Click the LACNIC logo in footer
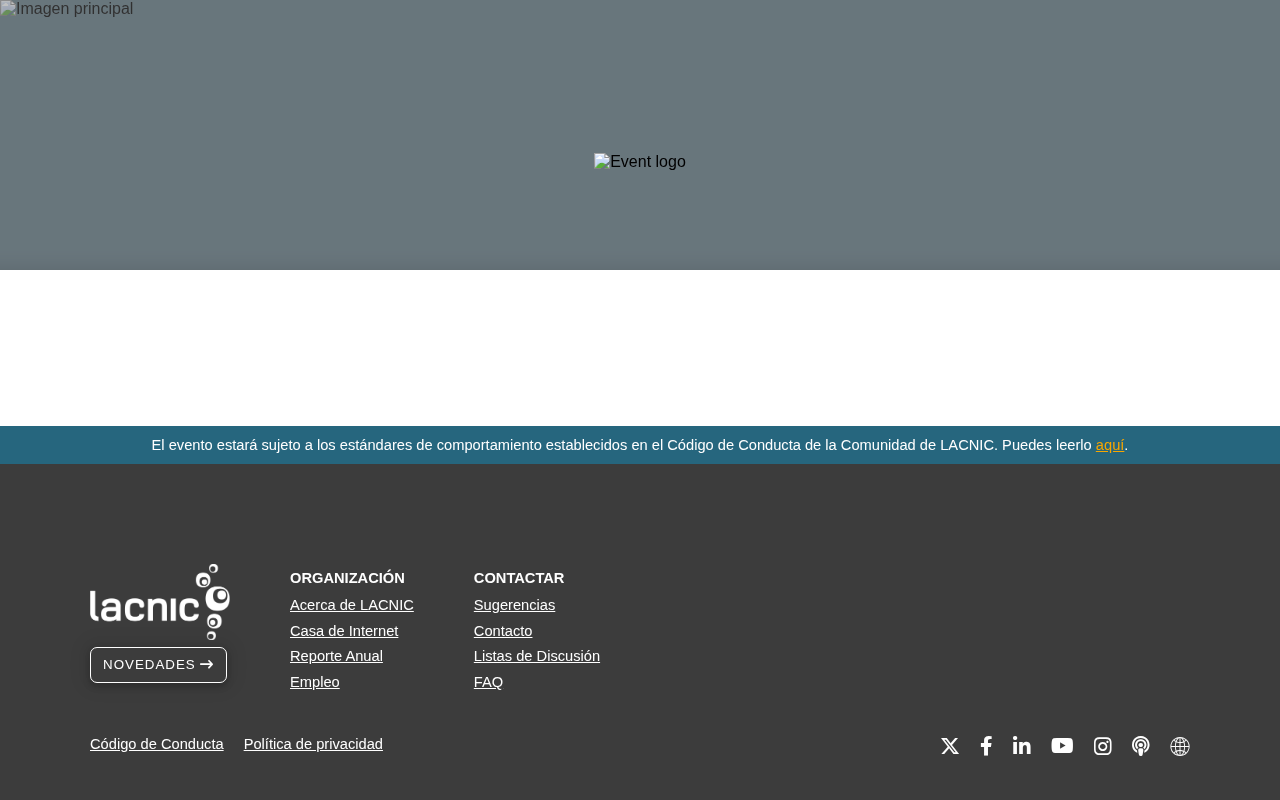Image resolution: width=1280 pixels, height=800 pixels. pyautogui.click(x=160, y=602)
